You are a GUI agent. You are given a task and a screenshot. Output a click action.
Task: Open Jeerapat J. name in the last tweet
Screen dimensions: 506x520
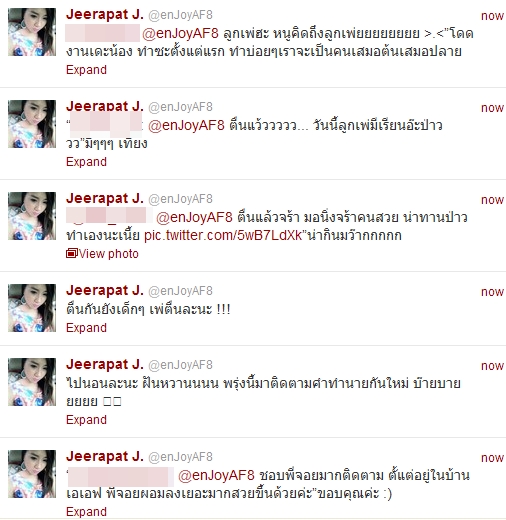pos(105,457)
